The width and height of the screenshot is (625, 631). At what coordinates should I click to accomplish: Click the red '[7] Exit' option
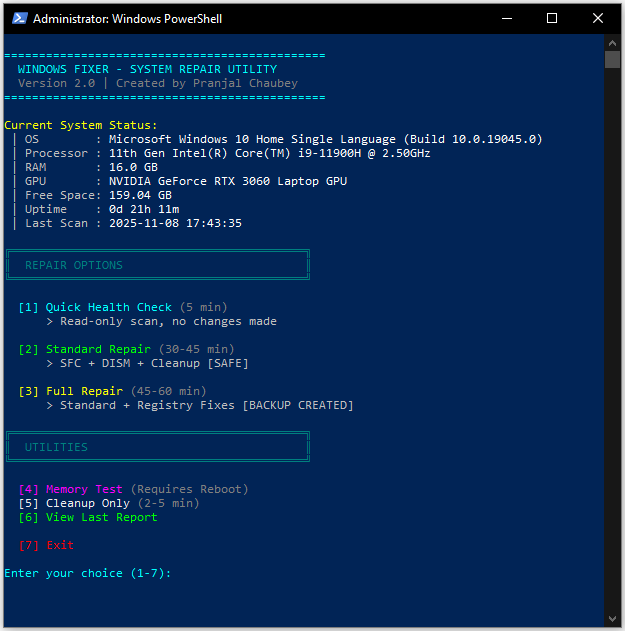46,545
